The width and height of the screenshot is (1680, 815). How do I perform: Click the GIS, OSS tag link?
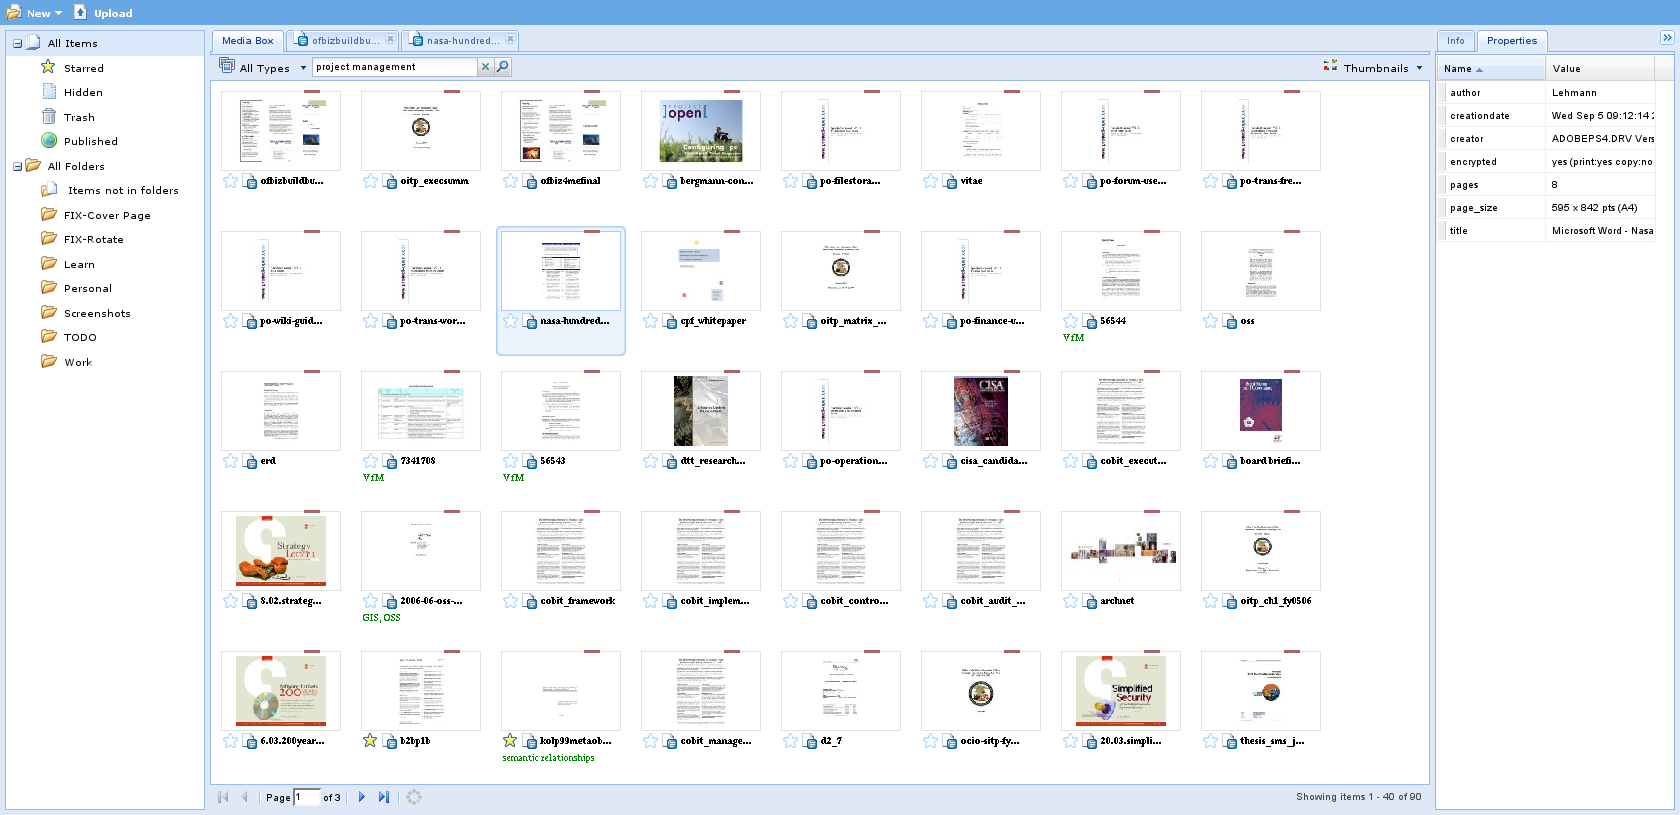pyautogui.click(x=381, y=618)
